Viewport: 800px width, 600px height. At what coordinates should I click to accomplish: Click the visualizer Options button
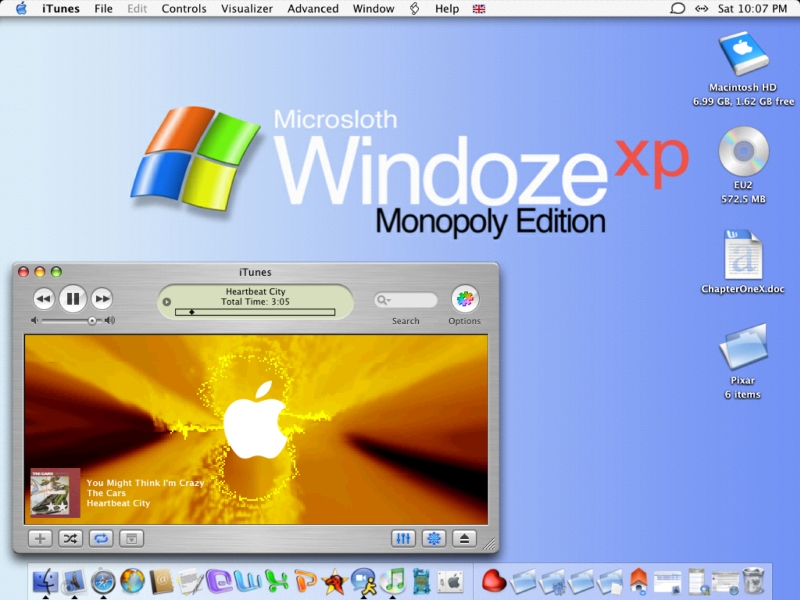464,298
